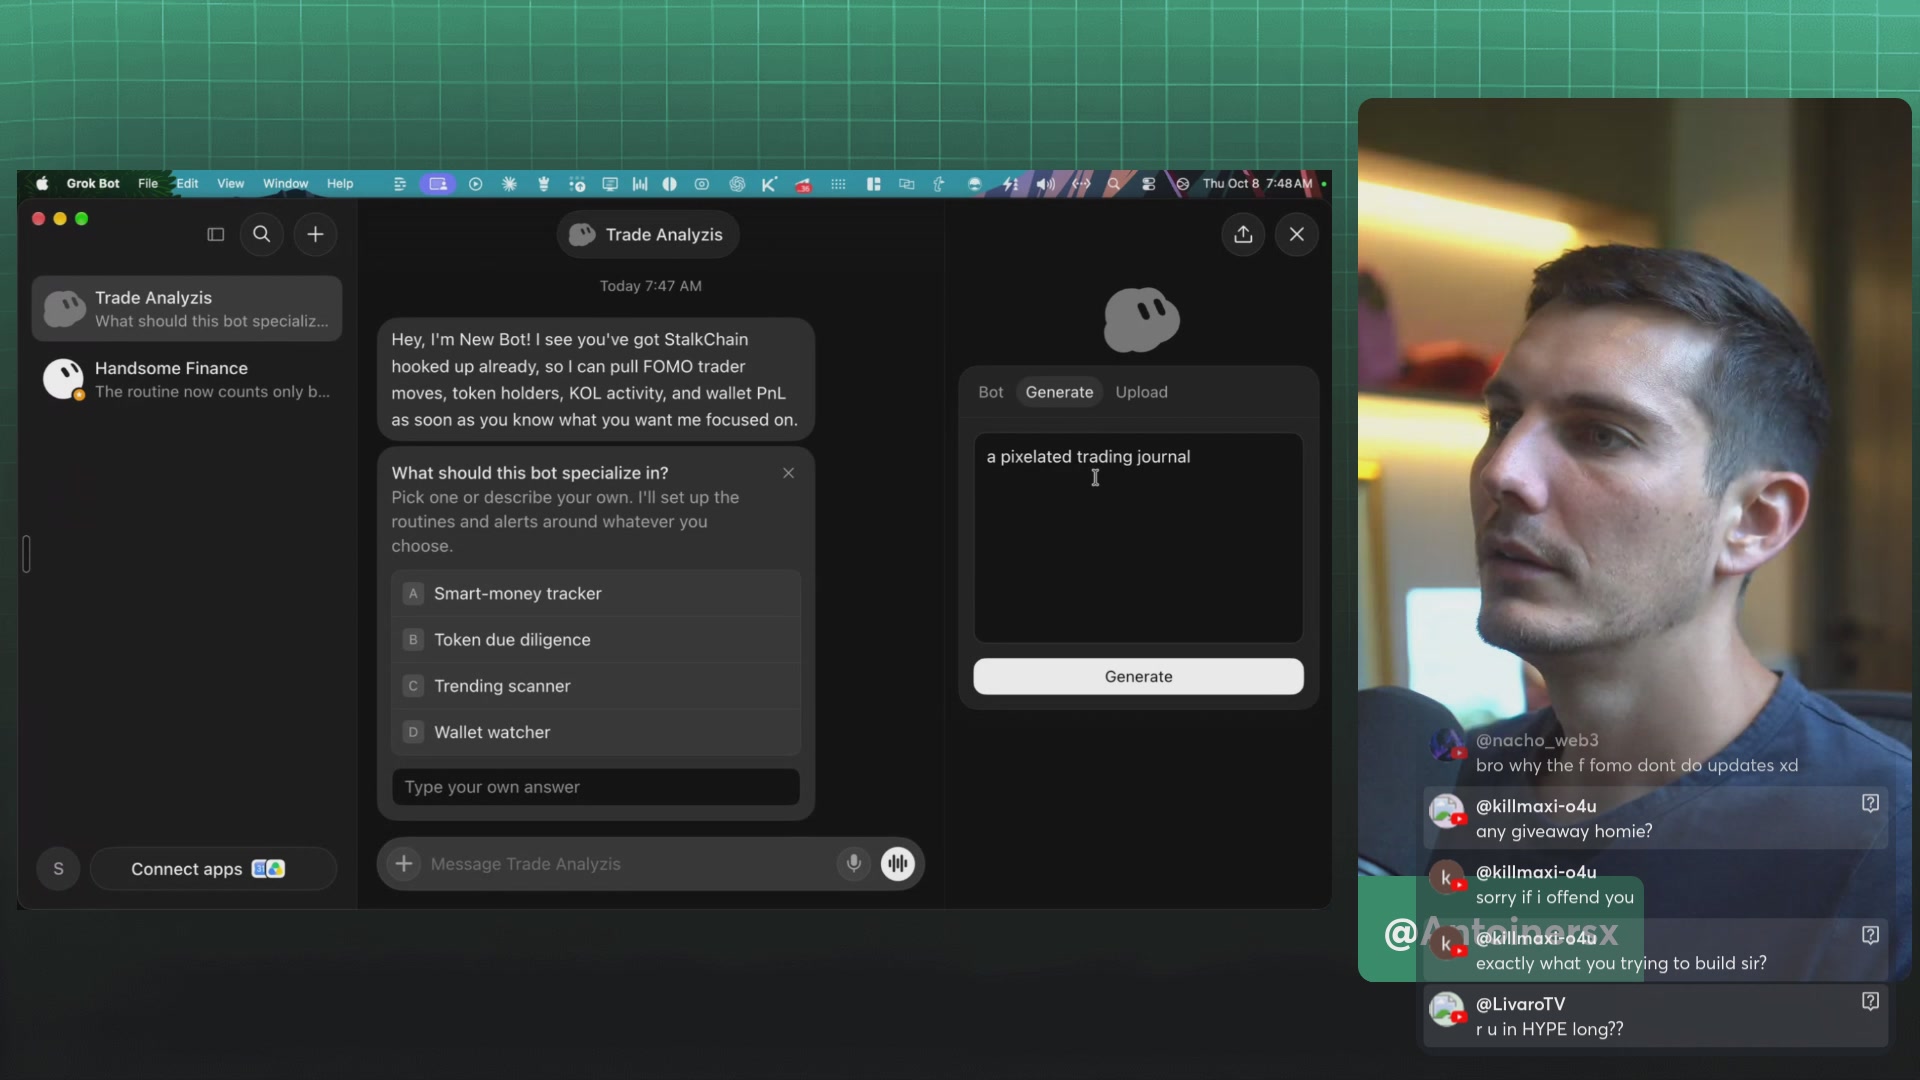1920x1080 pixels.
Task: Click the Message Trade Analyzis input
Action: [628, 864]
